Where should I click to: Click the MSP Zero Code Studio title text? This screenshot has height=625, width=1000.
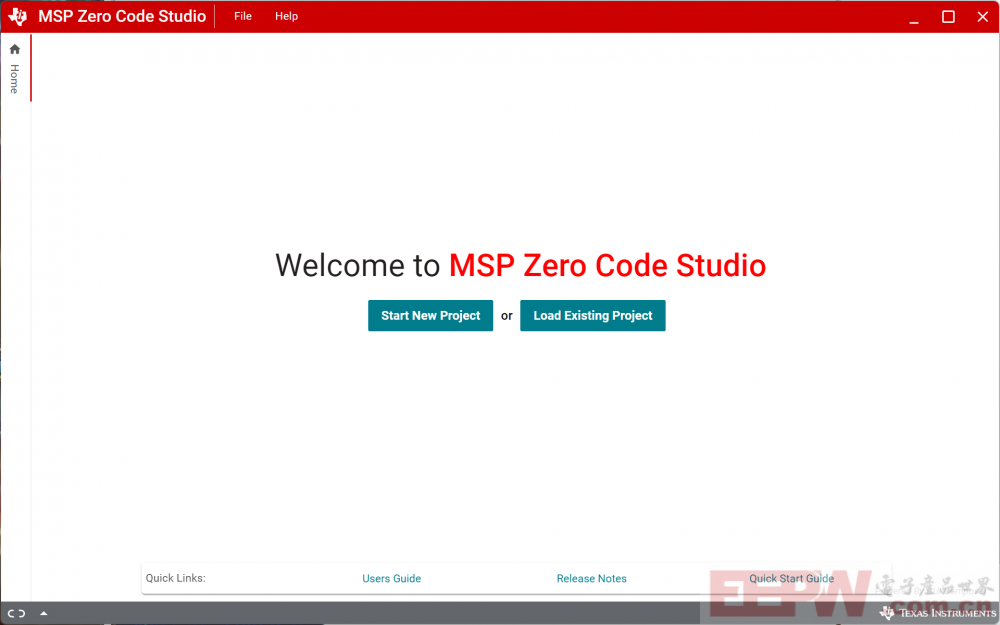[122, 17]
